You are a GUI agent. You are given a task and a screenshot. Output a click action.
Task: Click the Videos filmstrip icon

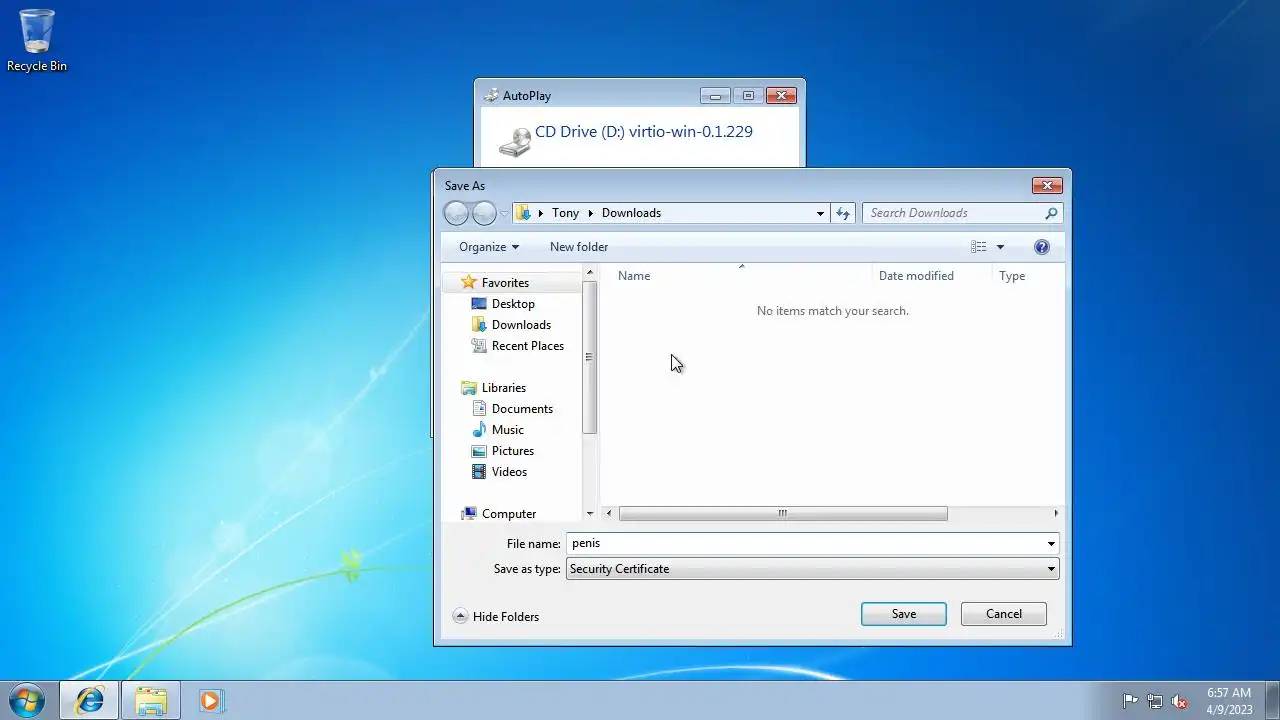479,472
